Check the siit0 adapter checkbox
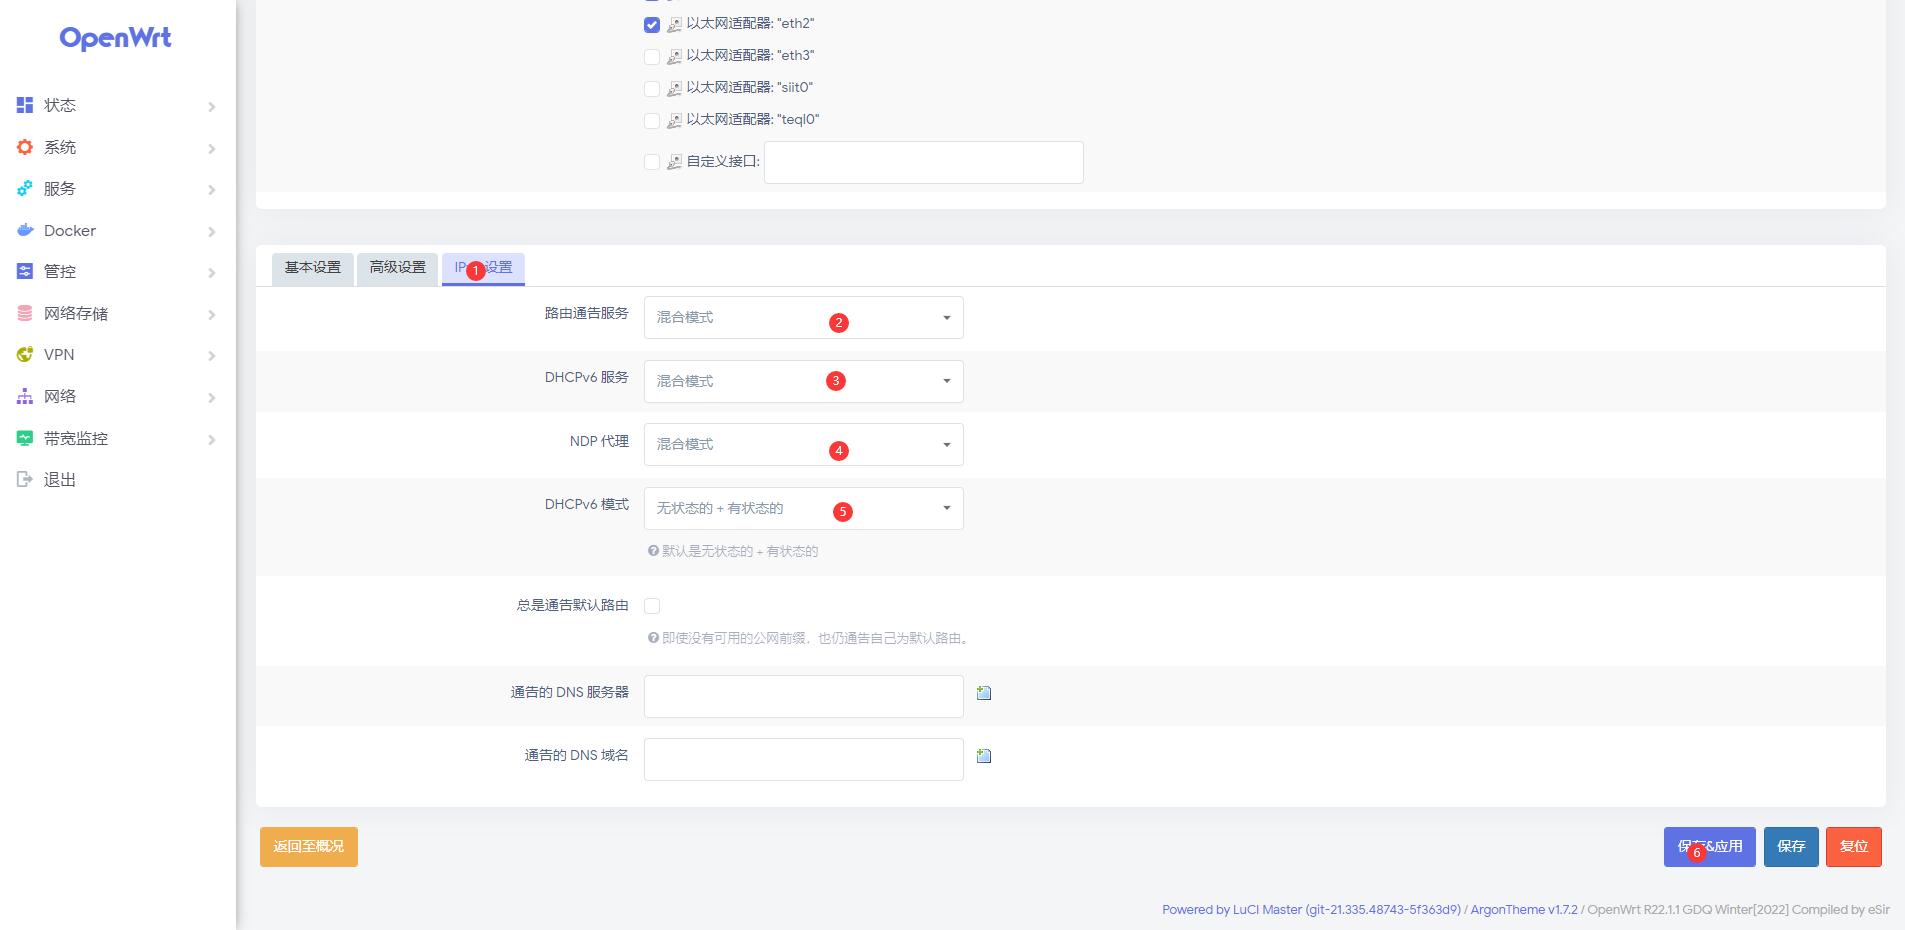Image resolution: width=1905 pixels, height=930 pixels. click(x=652, y=88)
